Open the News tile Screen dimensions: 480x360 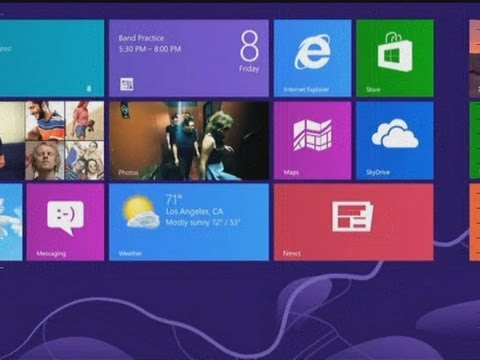[354, 222]
